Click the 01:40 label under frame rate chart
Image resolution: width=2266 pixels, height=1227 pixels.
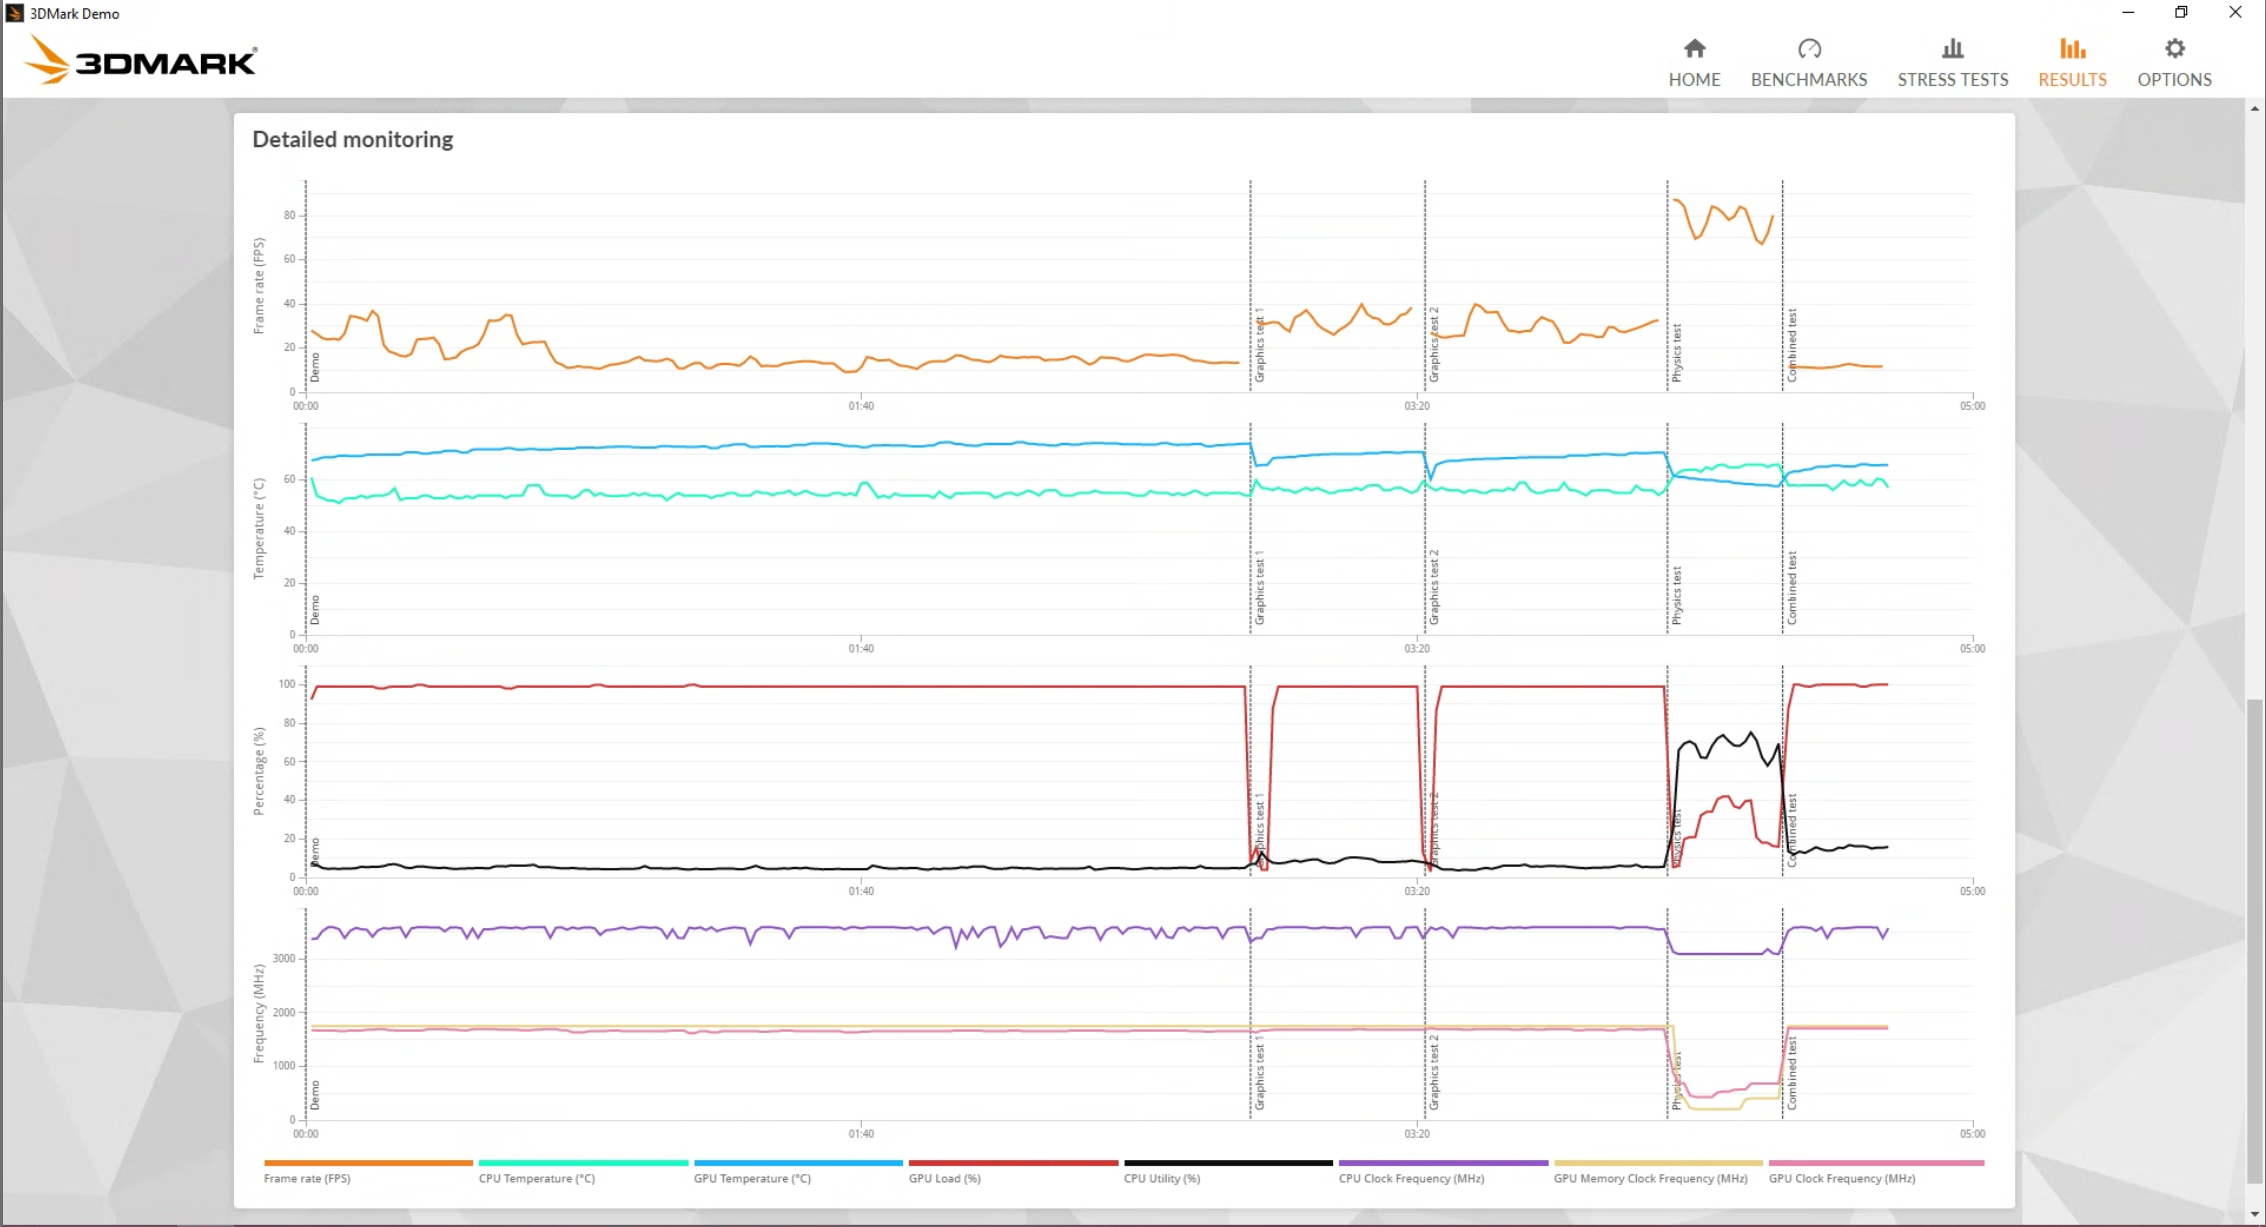(861, 406)
